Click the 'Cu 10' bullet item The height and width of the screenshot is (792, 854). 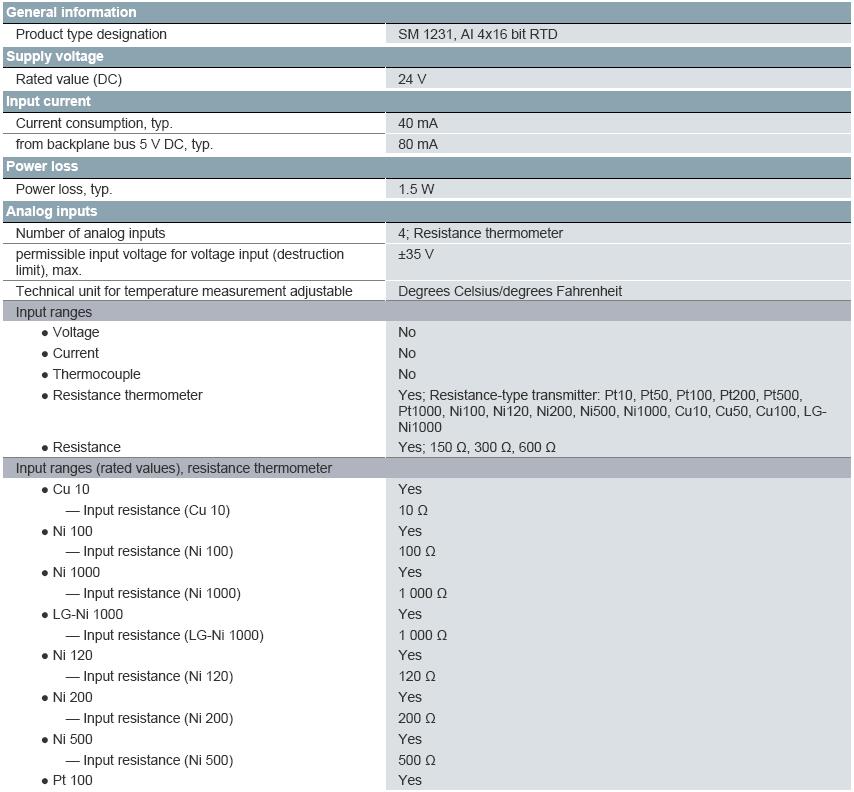coord(65,490)
